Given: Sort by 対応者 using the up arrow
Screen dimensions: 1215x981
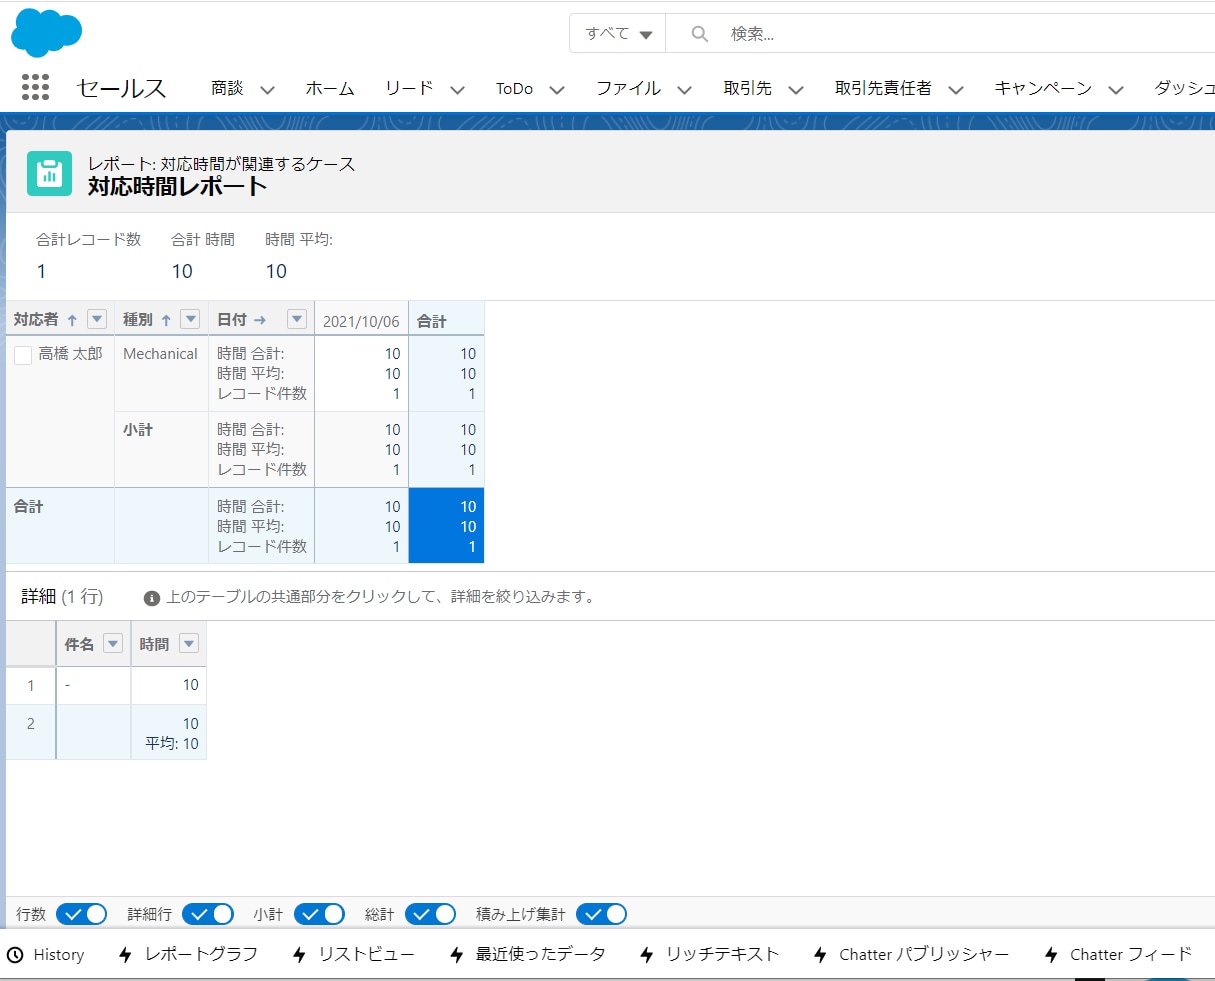Looking at the screenshot, I should 72,320.
